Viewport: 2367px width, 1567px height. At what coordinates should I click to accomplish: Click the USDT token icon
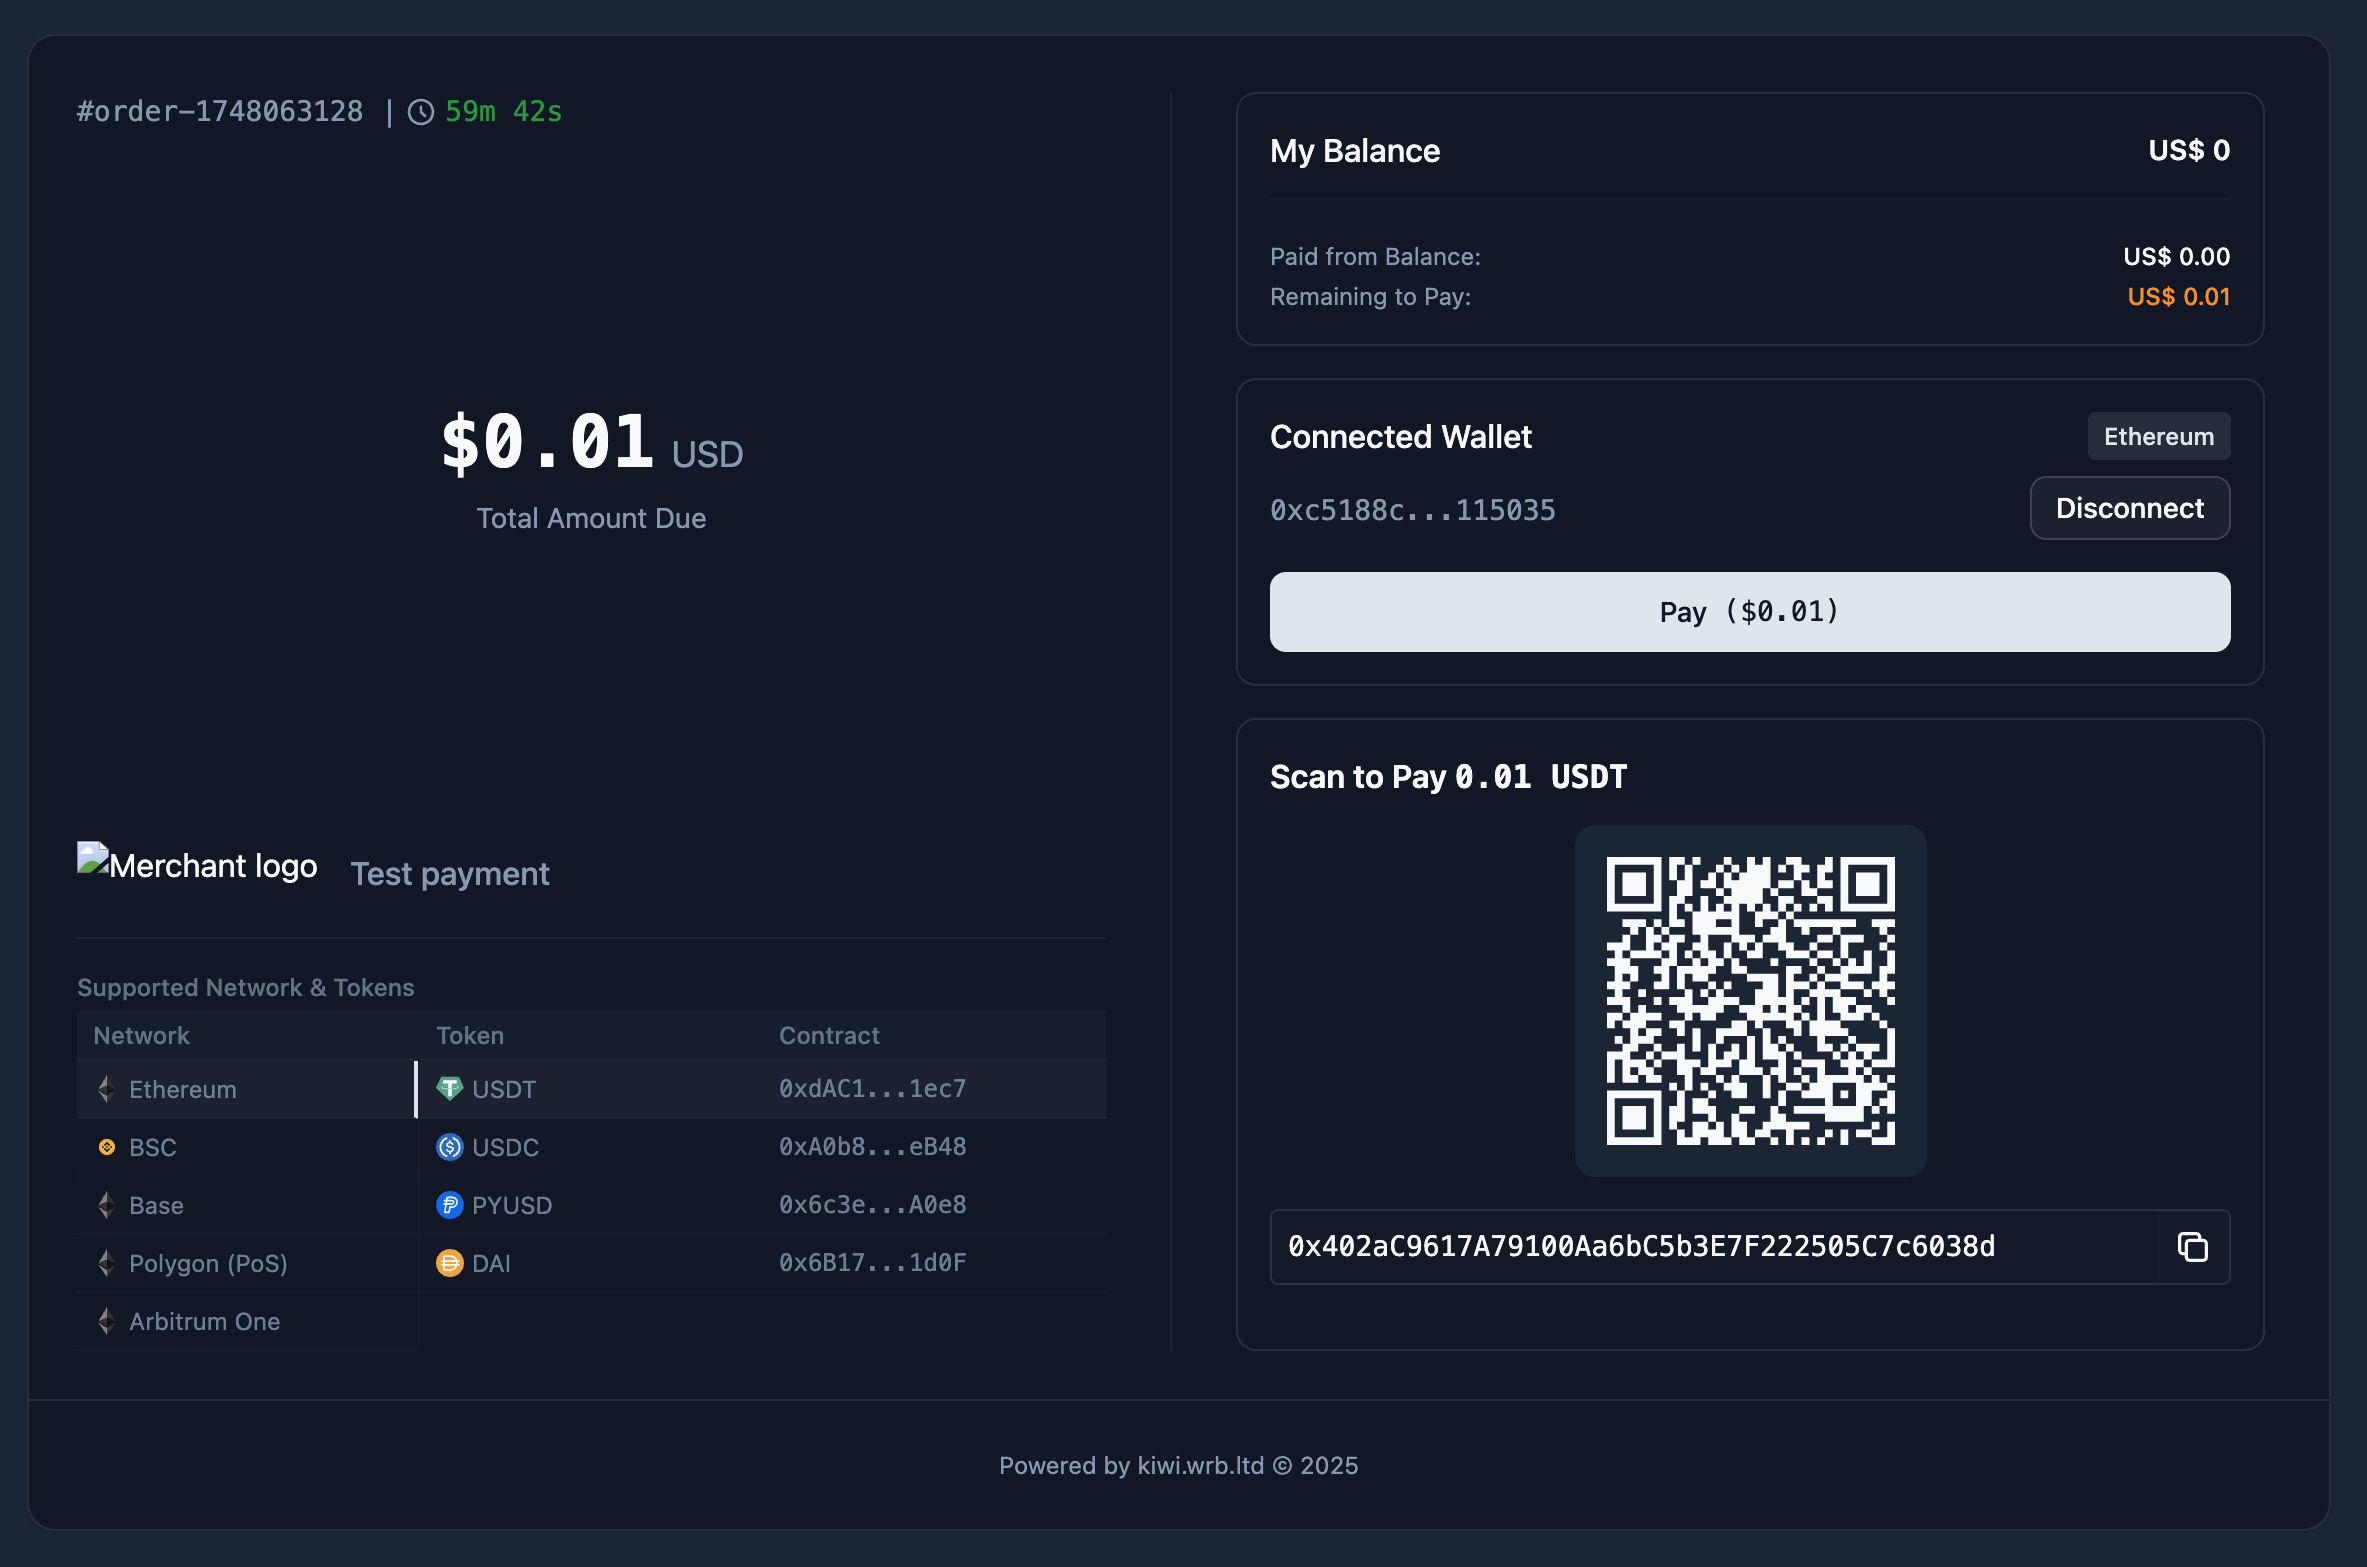click(x=448, y=1088)
